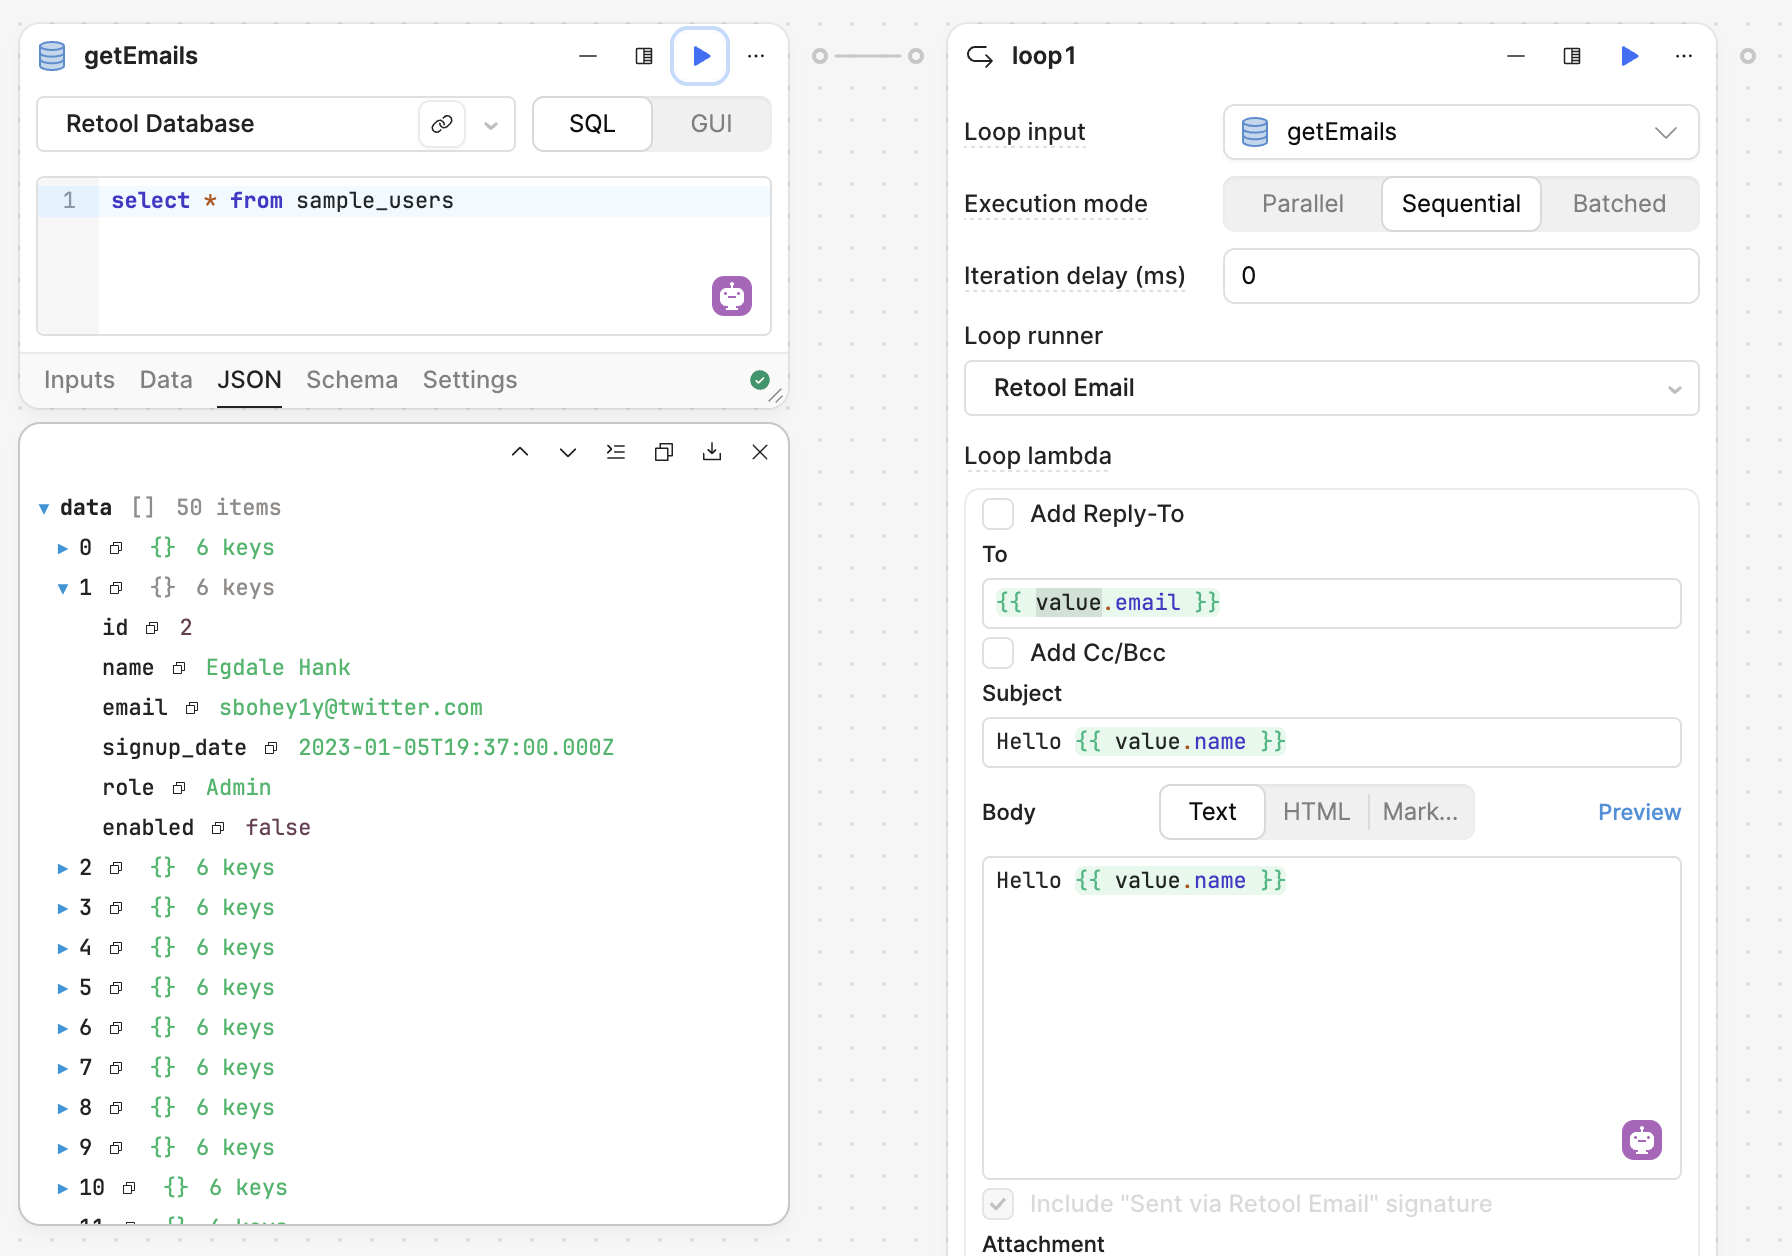Click the Iteration delay input field
This screenshot has width=1792, height=1256.
point(1460,276)
